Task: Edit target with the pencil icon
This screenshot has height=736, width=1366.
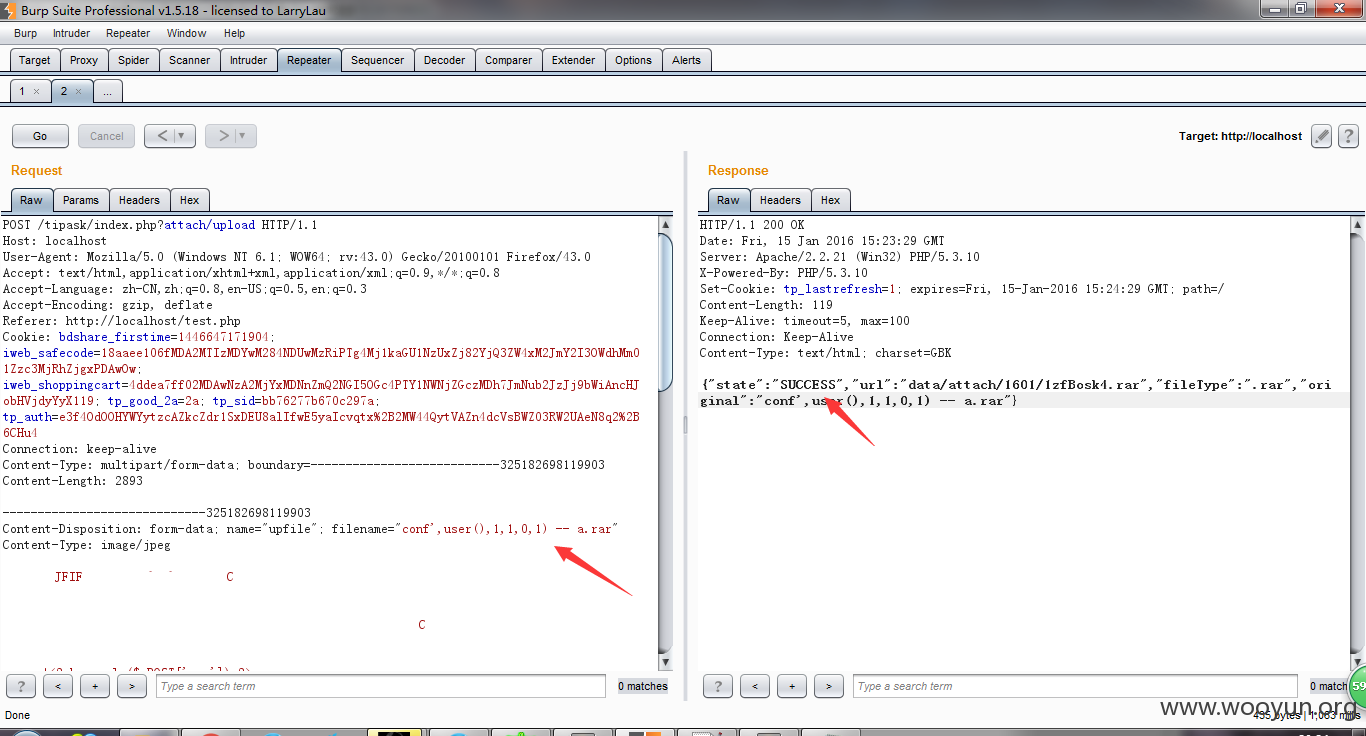Action: coord(1322,136)
